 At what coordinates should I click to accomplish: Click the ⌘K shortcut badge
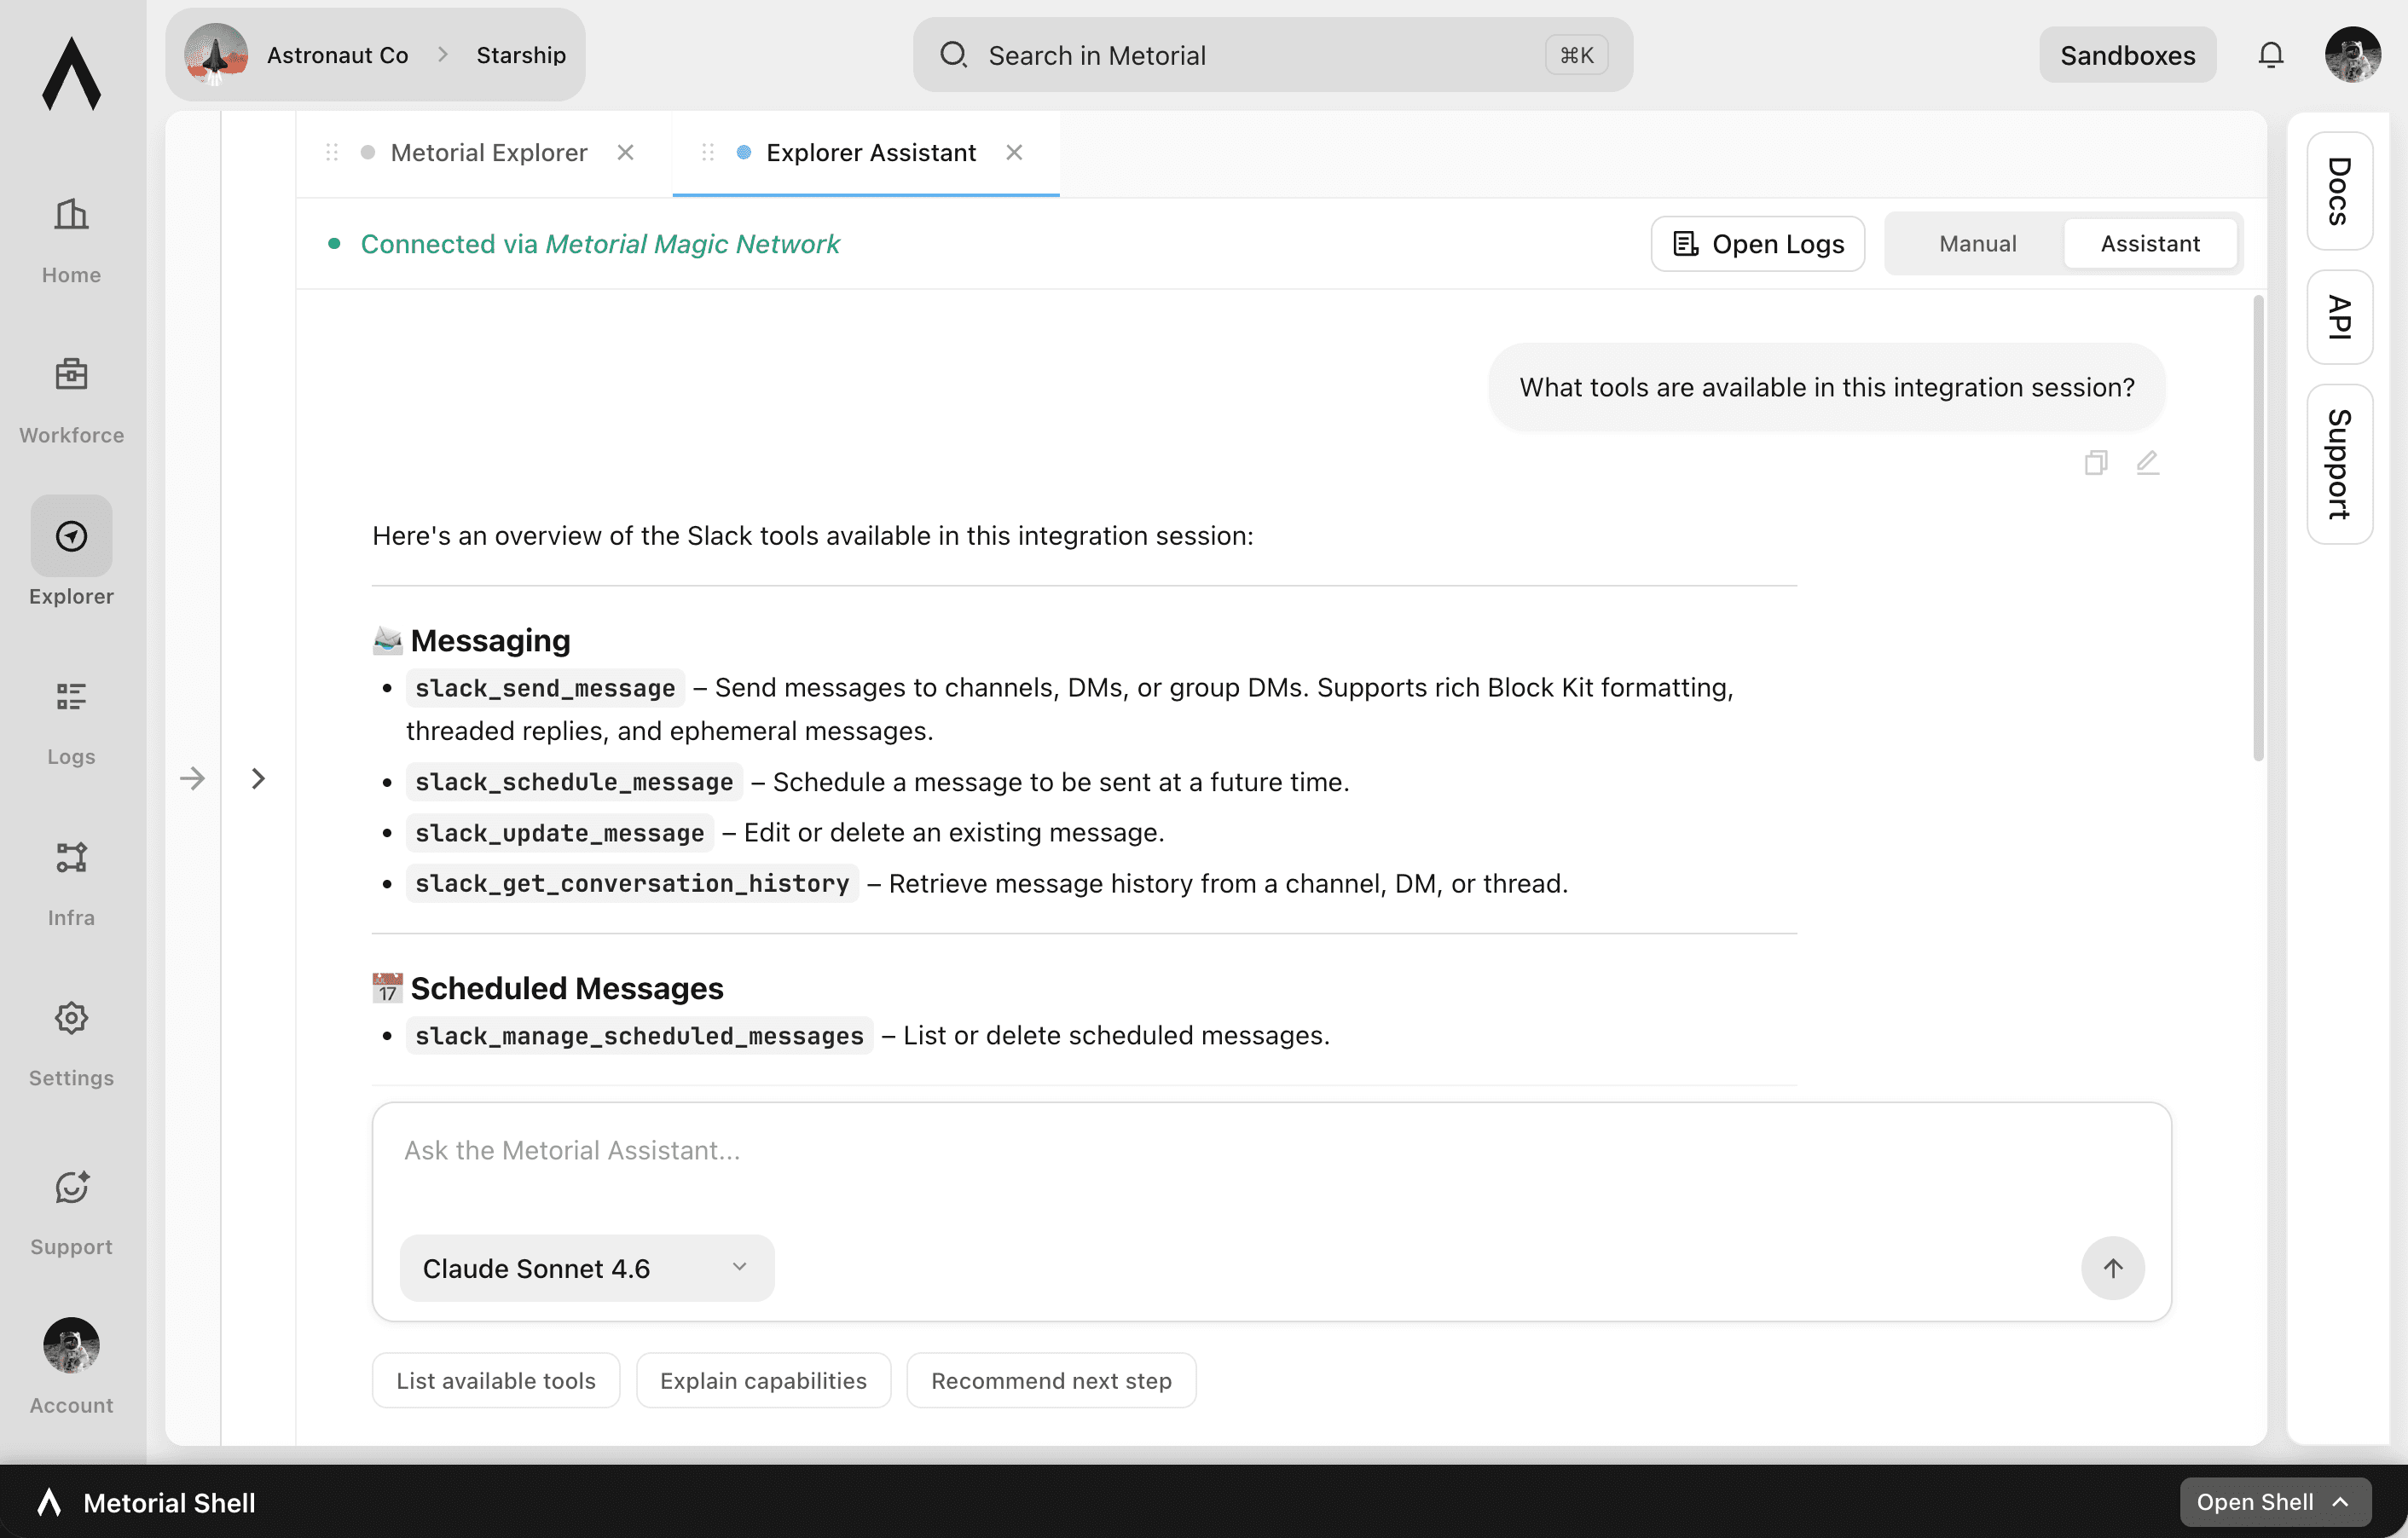coord(1576,55)
